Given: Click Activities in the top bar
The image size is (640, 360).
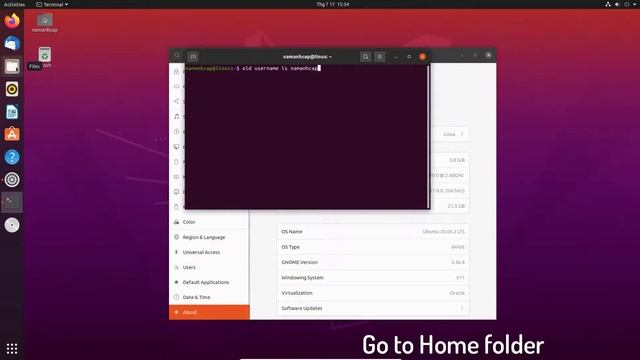Looking at the screenshot, I should [x=14, y=4].
